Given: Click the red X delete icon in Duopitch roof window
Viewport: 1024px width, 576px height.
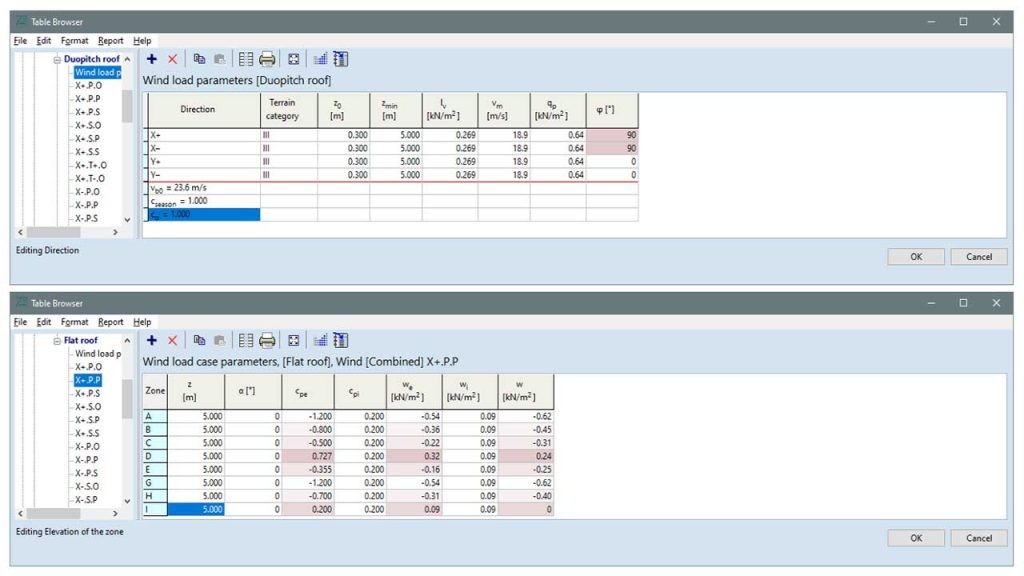Looking at the screenshot, I should [x=172, y=60].
